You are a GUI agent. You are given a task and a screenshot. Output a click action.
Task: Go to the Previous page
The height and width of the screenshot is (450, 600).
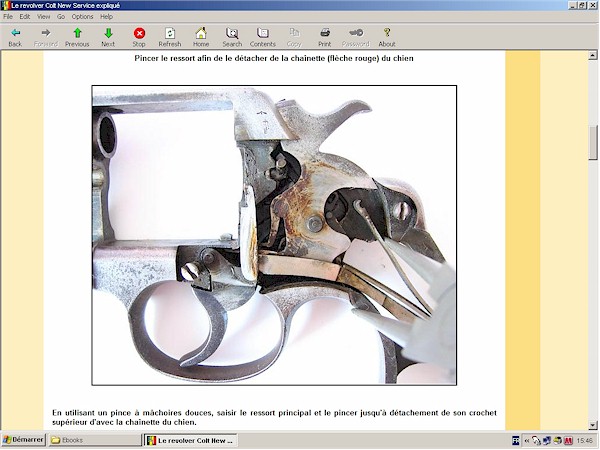point(77,37)
